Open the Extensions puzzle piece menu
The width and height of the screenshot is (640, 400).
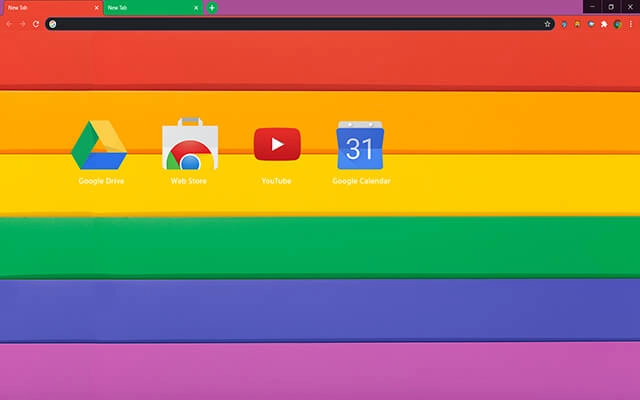click(604, 24)
